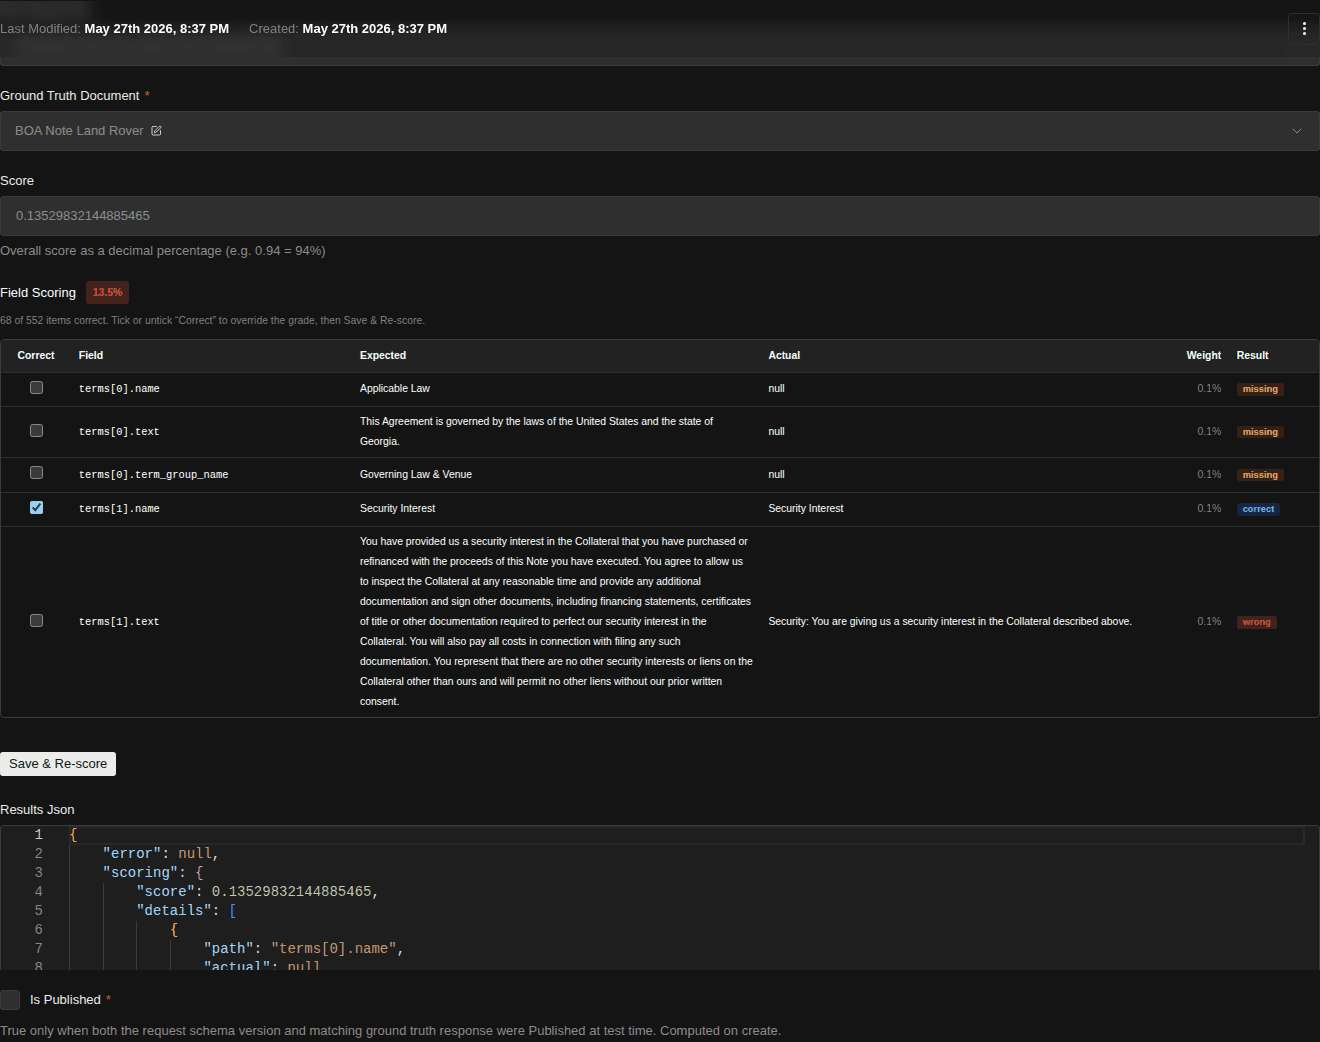Screen dimensions: 1320x1042
Task: Open the three-dot more options menu
Action: 1304,29
